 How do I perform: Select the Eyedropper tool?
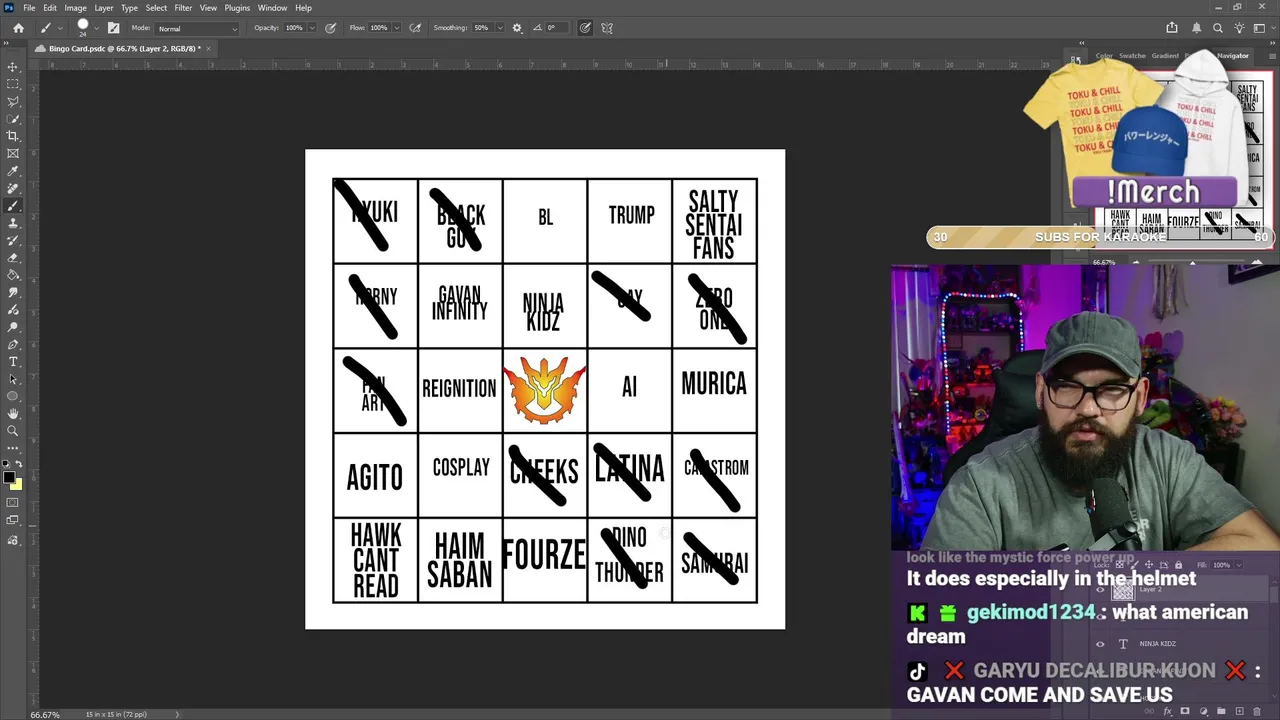point(13,171)
